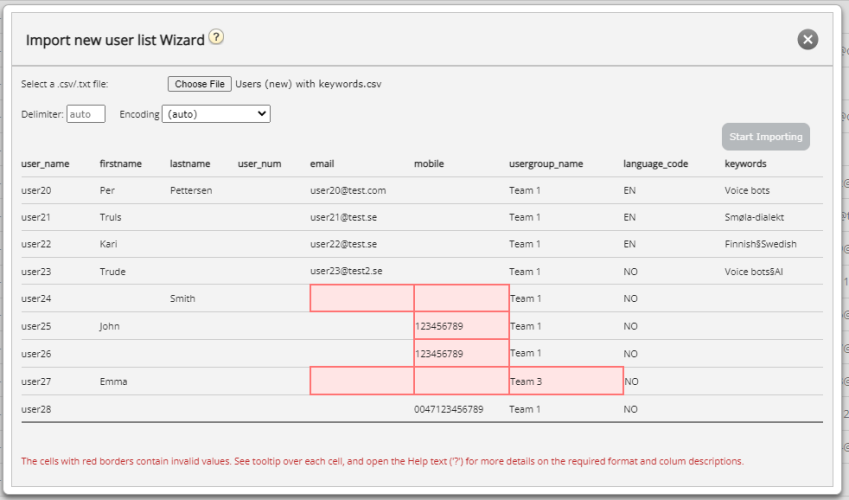Select the invalid mobile cell for user24
849x500 pixels.
point(461,298)
